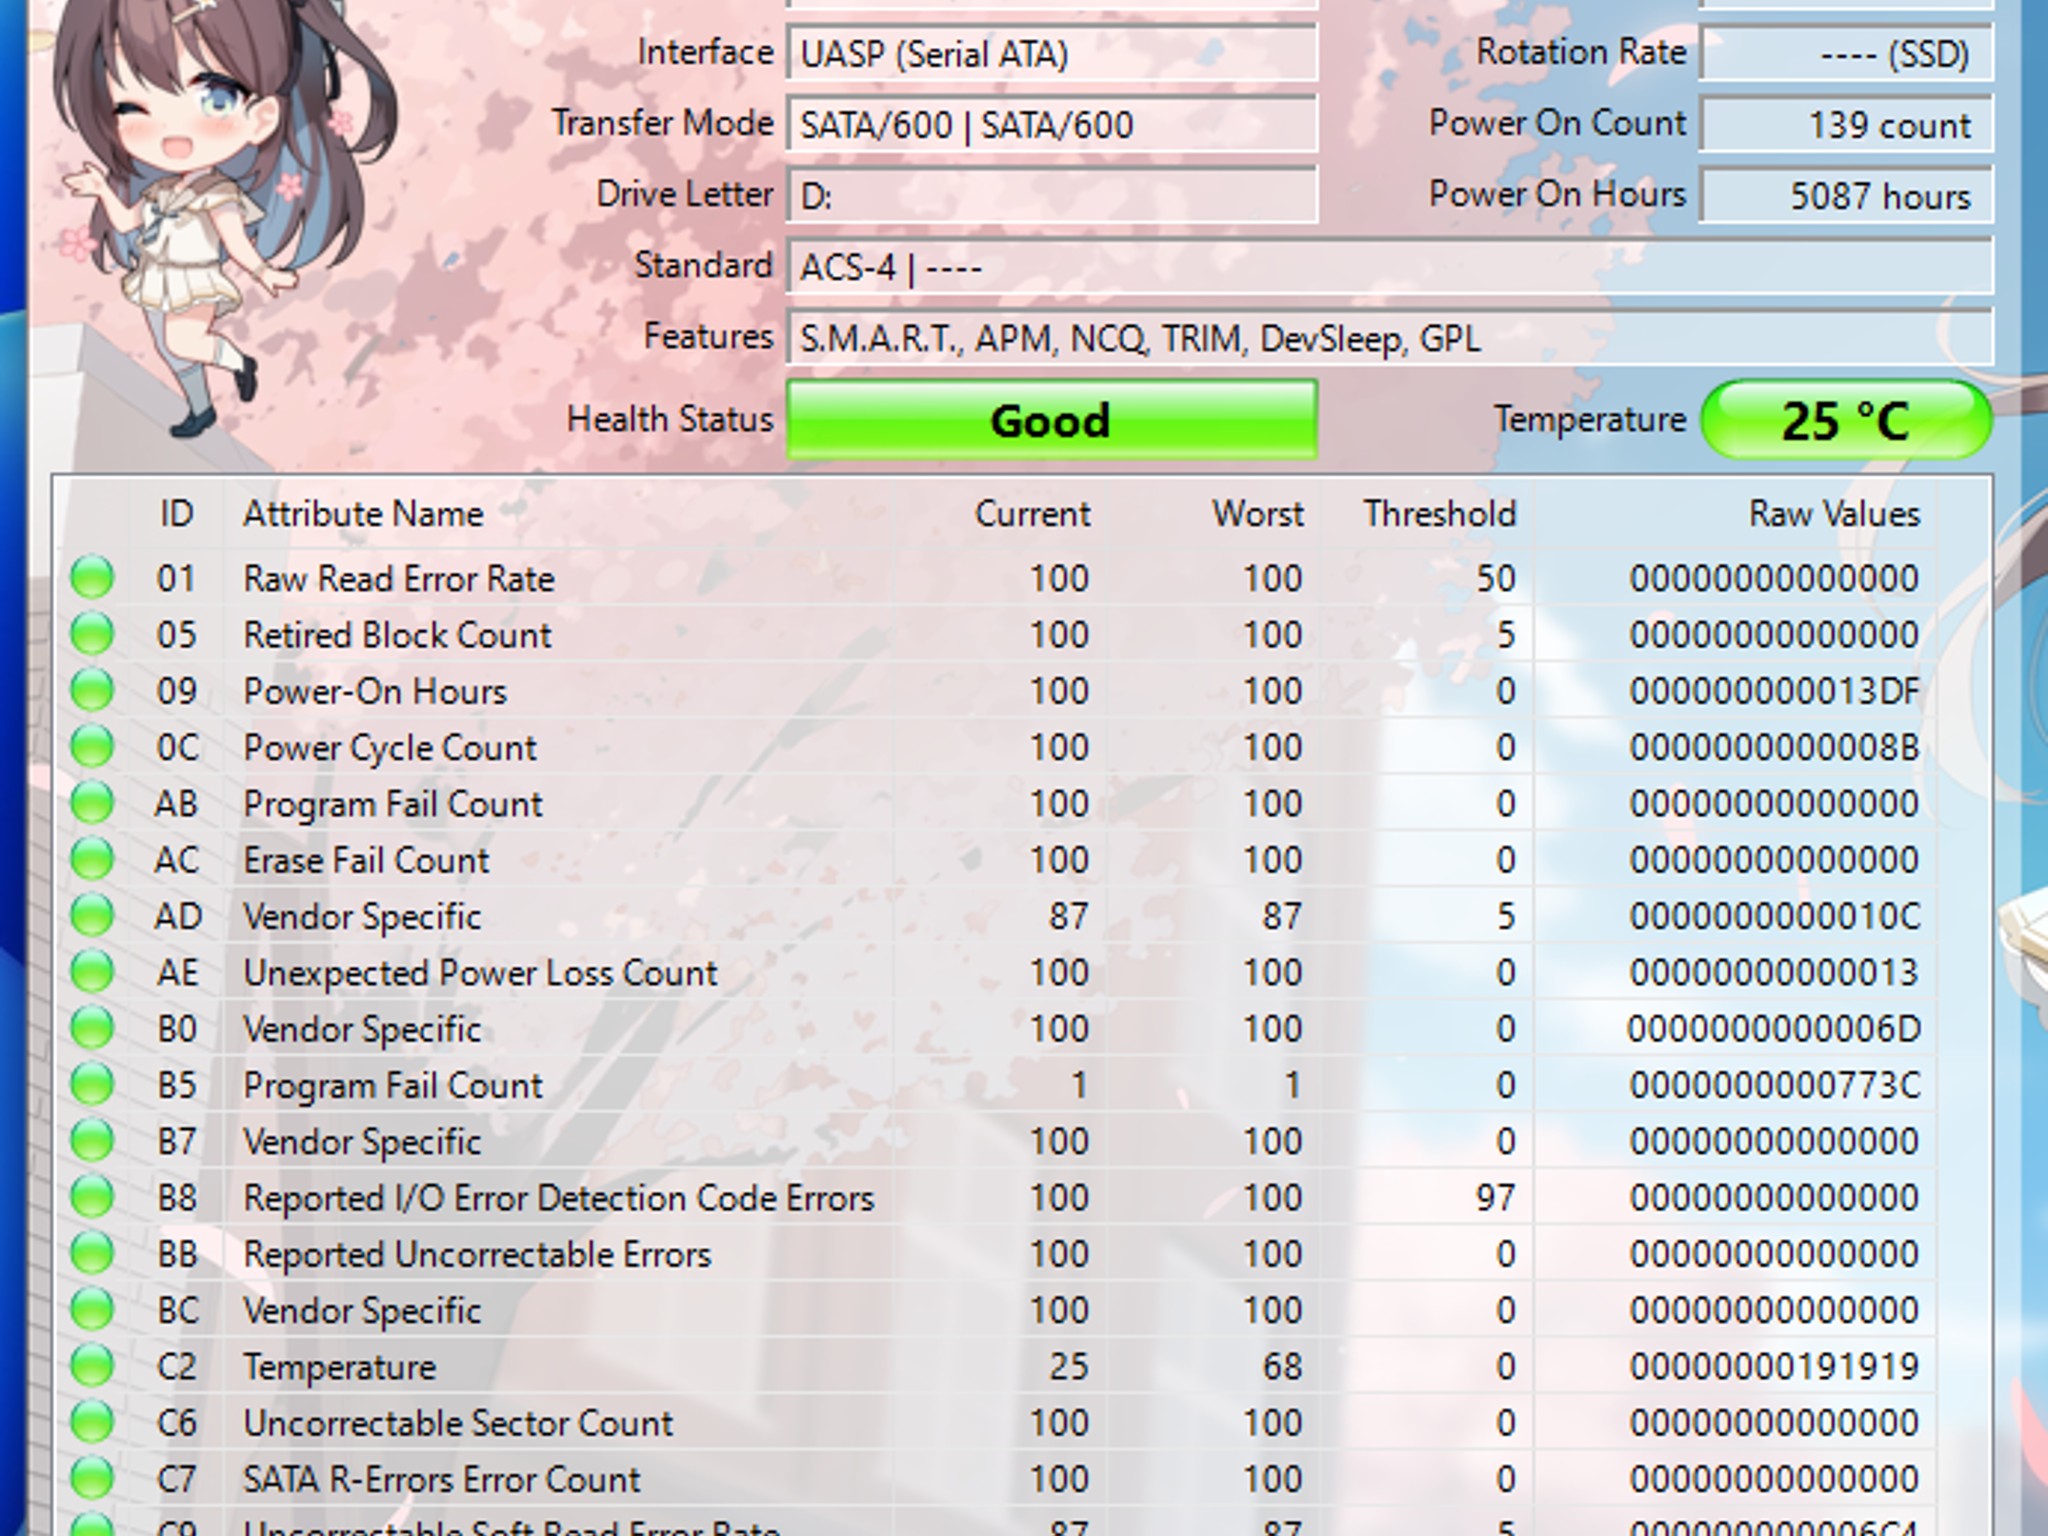Click raw value 0000000013DF for Power-On Hours
This screenshot has width=2048, height=1536.
pos(1775,691)
